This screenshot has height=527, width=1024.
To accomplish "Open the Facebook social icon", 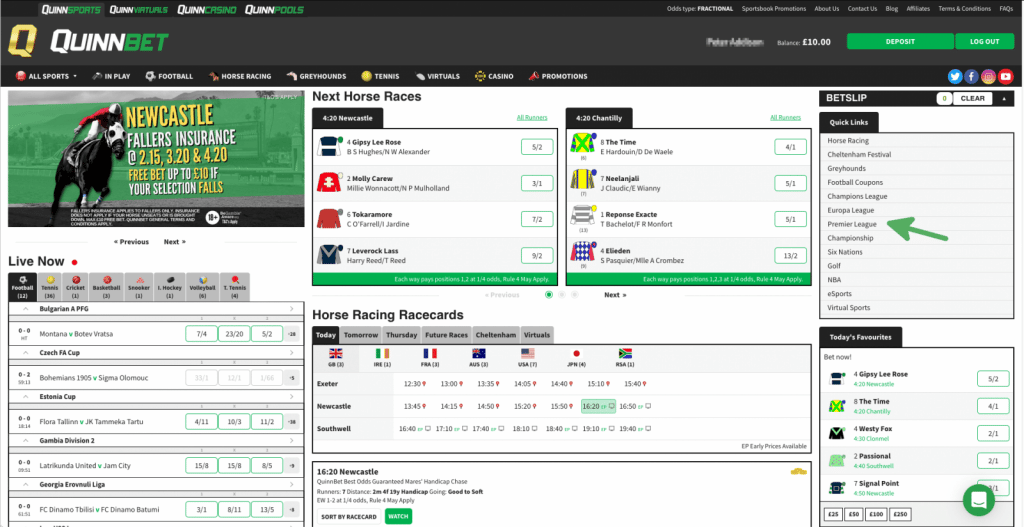I will click(971, 76).
